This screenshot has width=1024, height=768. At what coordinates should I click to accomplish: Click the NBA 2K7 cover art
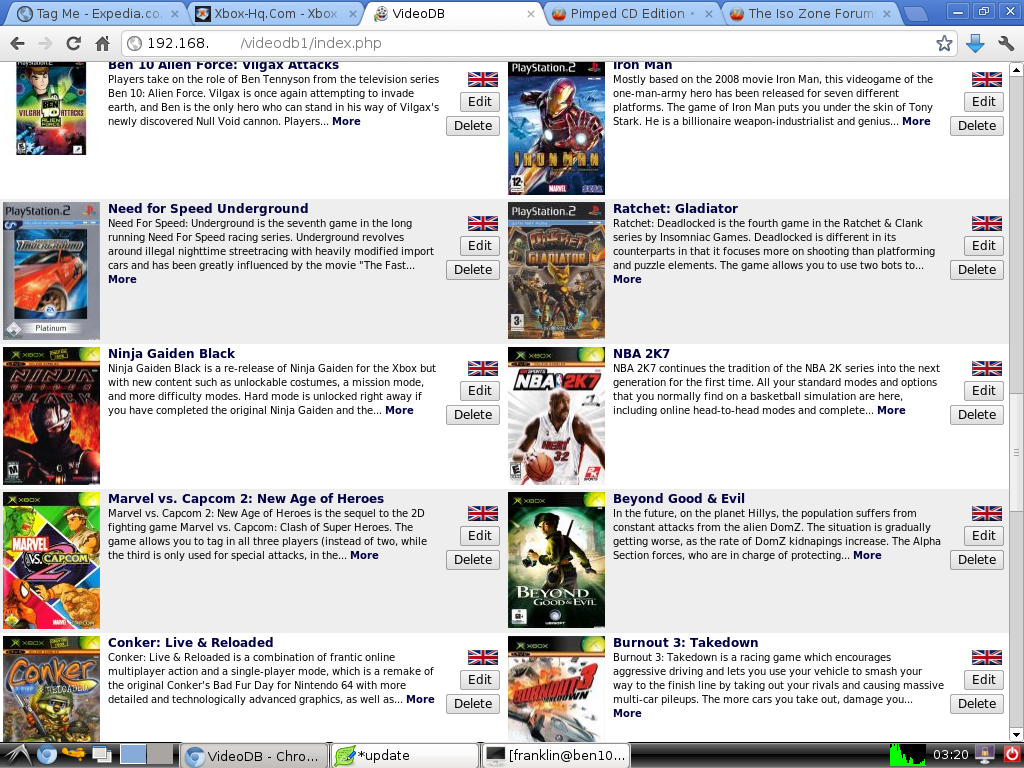(556, 415)
